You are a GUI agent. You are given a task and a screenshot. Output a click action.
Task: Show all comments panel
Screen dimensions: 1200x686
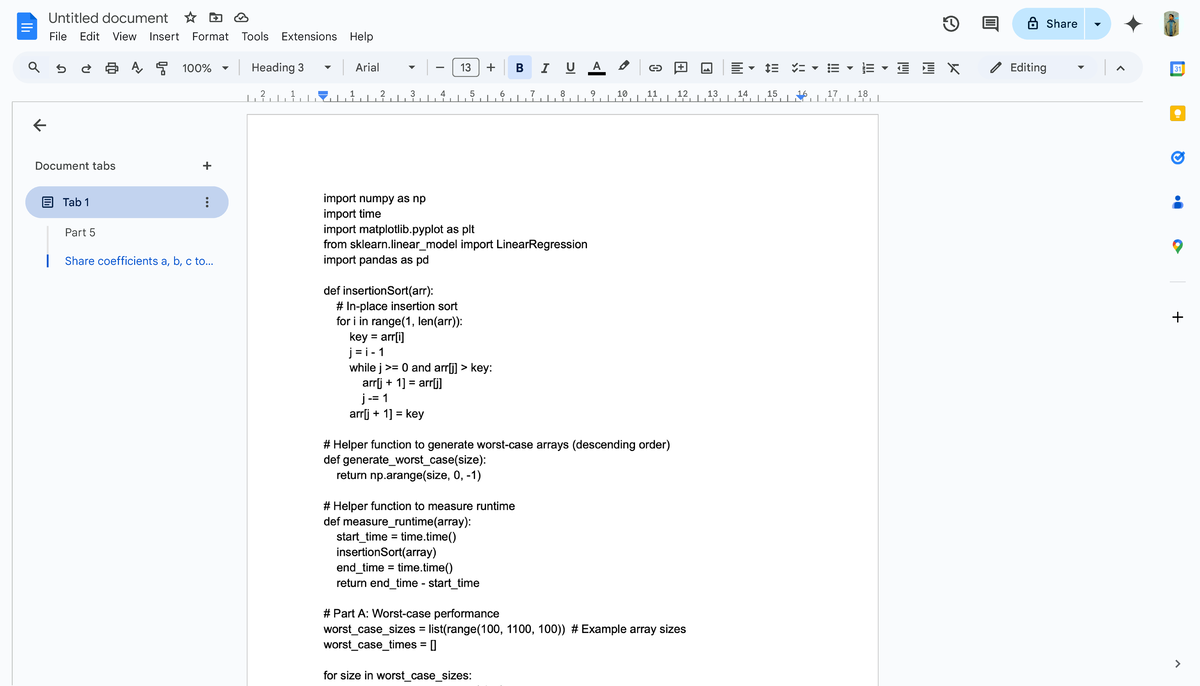click(x=990, y=24)
